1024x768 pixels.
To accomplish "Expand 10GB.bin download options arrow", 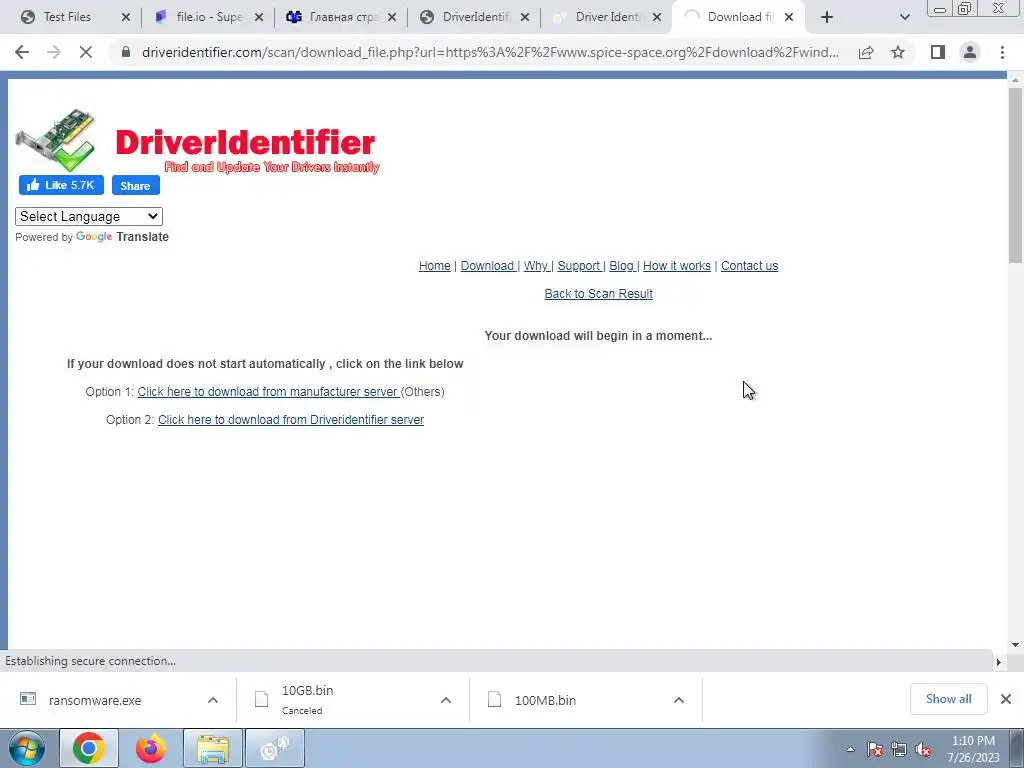I will tap(445, 700).
